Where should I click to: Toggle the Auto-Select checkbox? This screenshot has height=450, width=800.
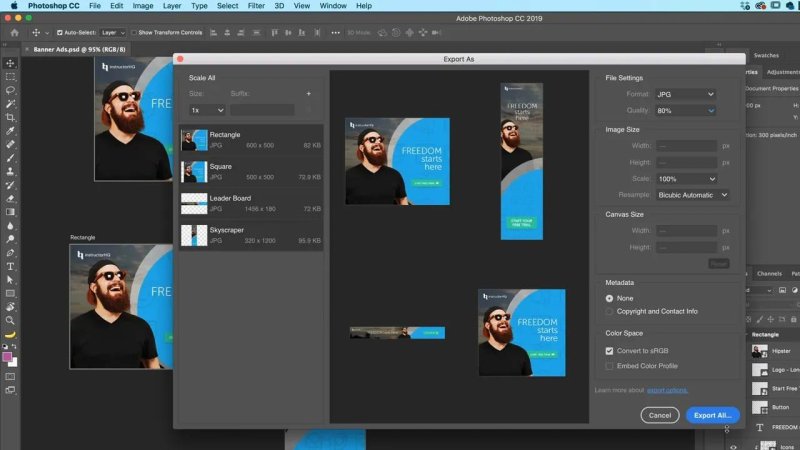point(60,33)
